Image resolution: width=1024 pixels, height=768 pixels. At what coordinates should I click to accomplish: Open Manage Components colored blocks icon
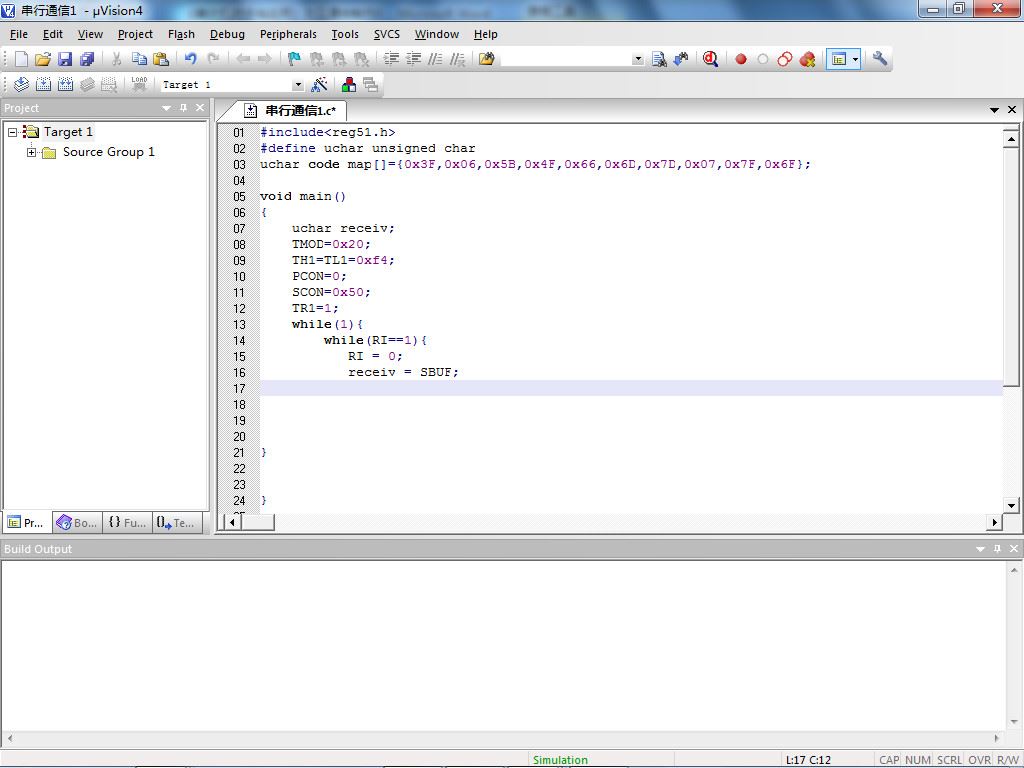(349, 84)
